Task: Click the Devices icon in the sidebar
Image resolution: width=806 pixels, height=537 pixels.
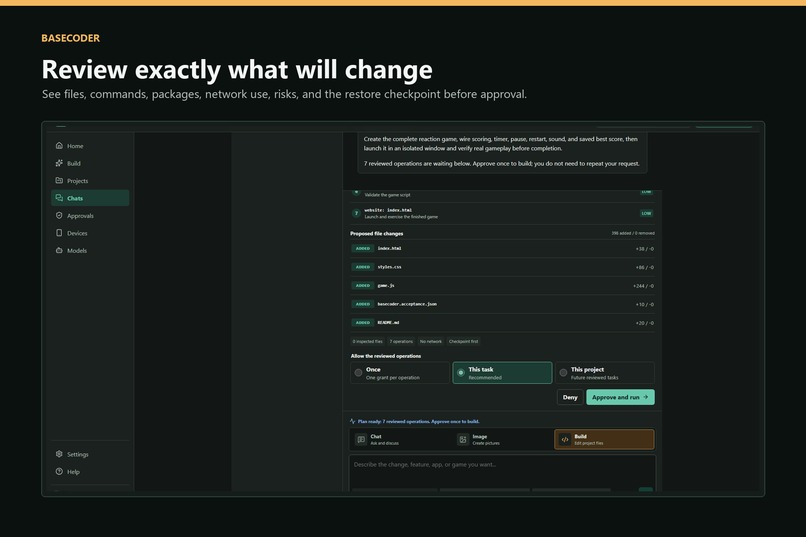Action: tap(59, 233)
